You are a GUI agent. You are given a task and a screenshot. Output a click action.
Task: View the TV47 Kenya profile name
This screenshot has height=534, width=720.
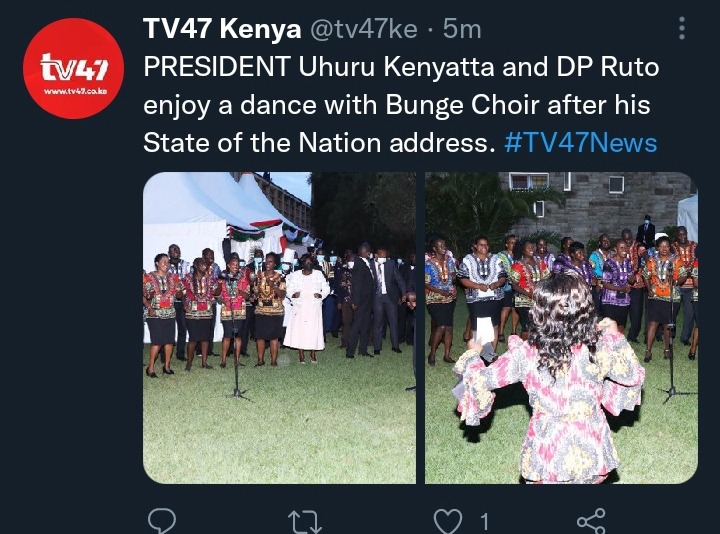222,29
